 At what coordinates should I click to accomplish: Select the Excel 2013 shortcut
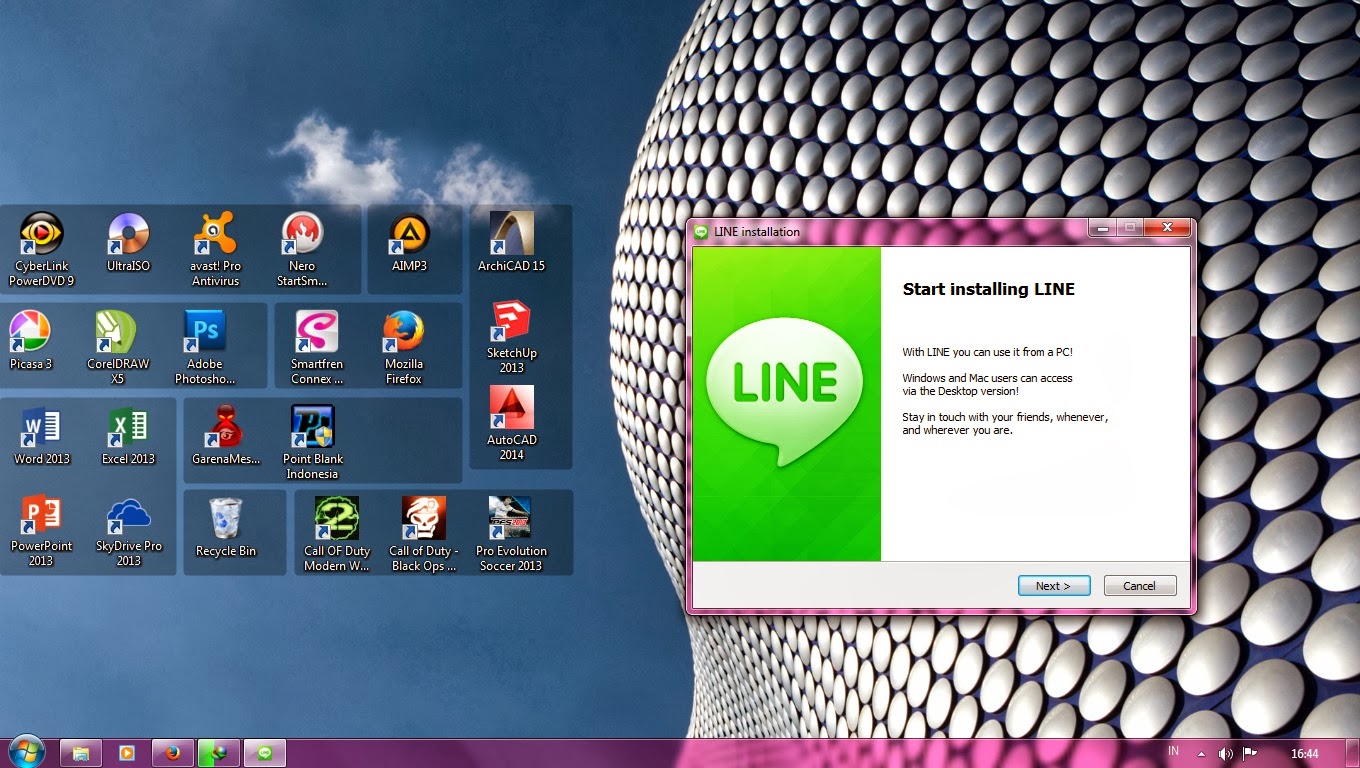point(128,436)
